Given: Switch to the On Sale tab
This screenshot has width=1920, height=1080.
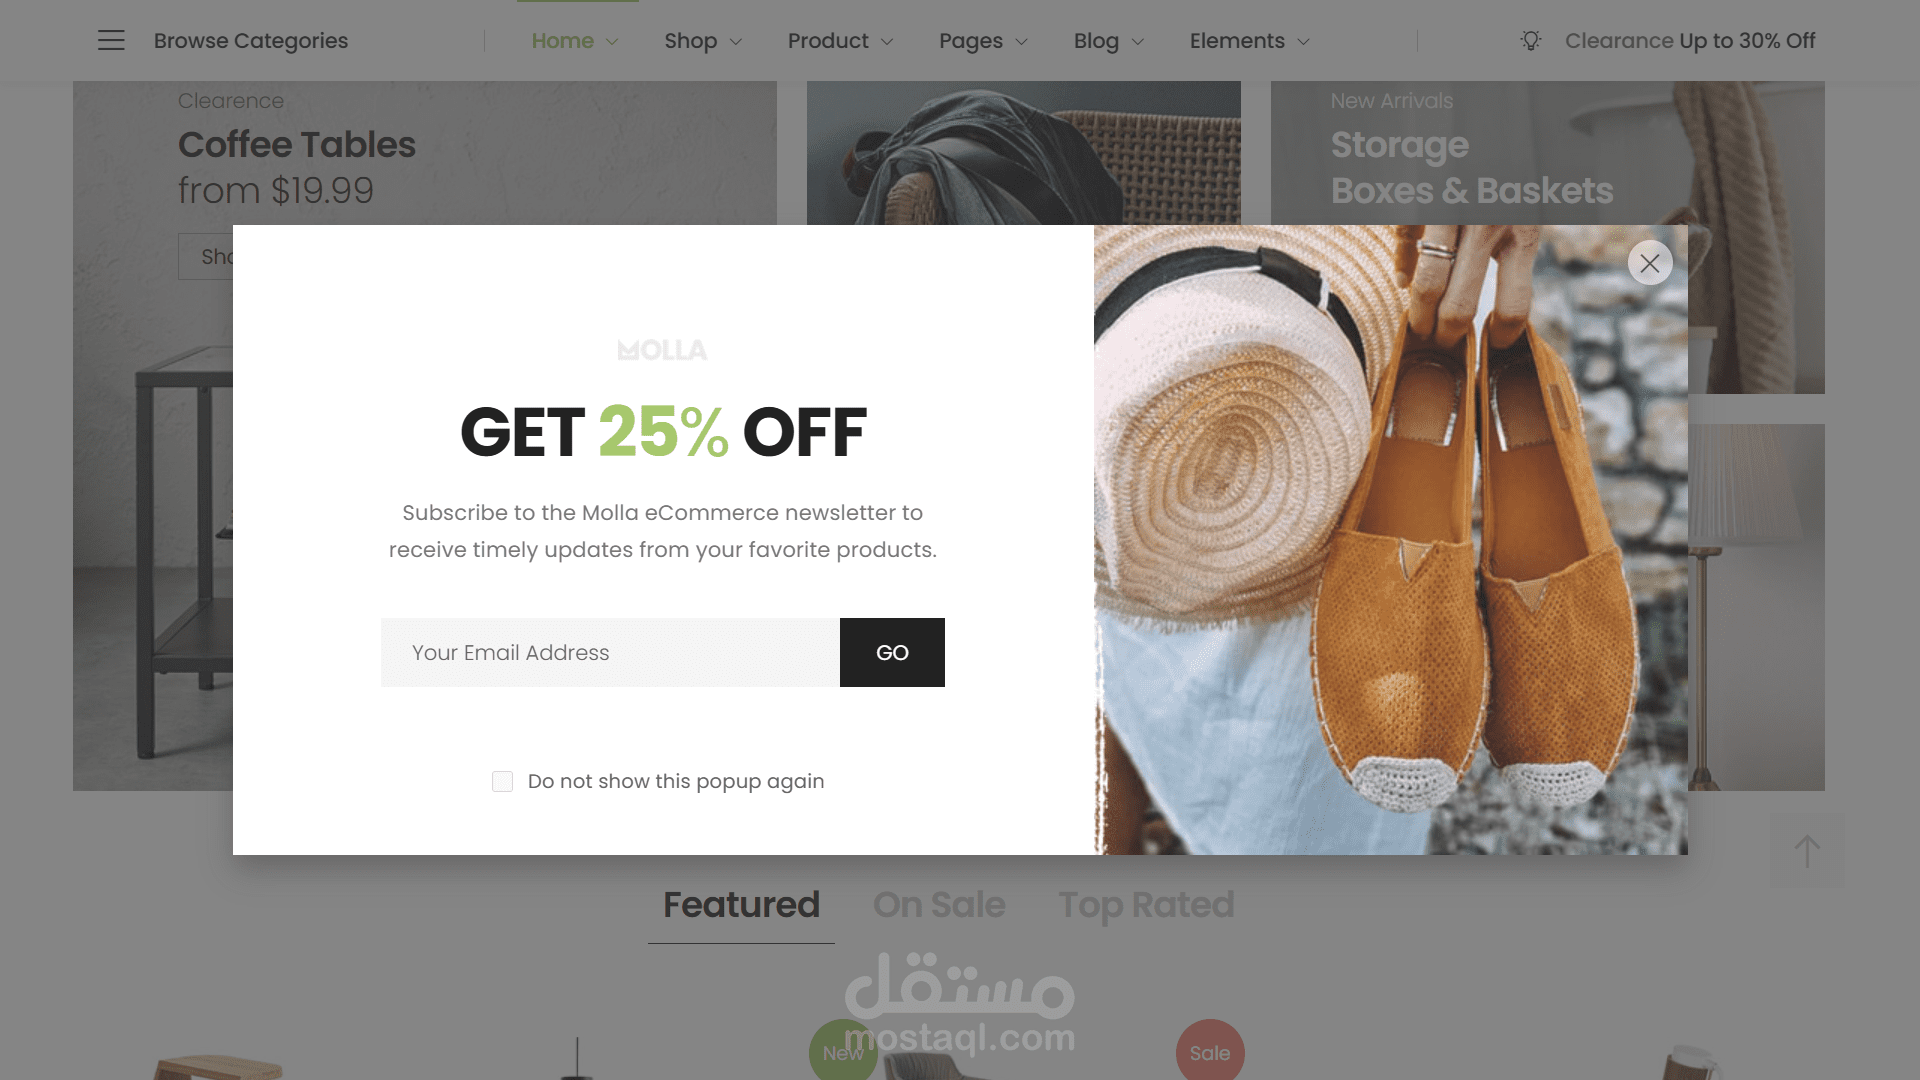Looking at the screenshot, I should point(938,905).
